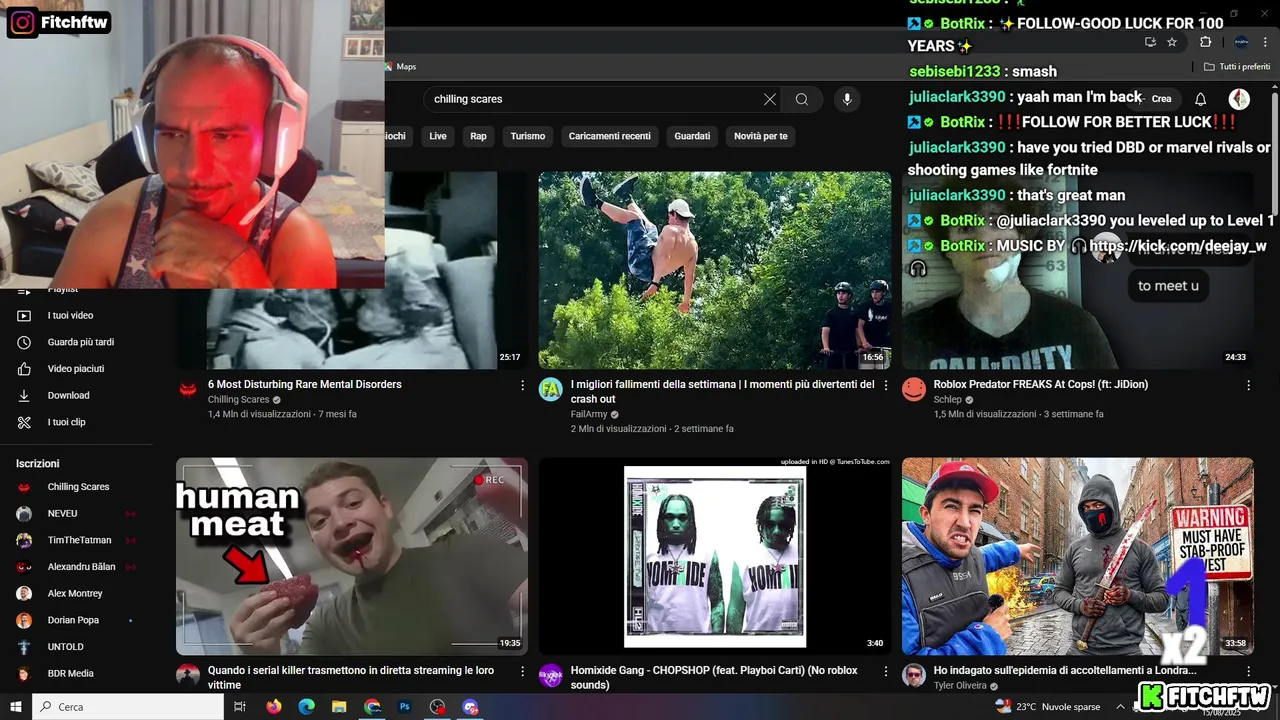Click Schlep channel avatar under video
Viewport: 1280px width, 720px height.
(914, 390)
